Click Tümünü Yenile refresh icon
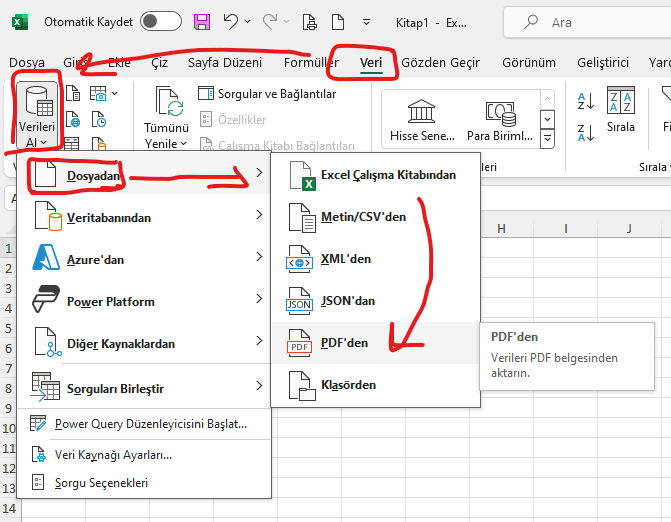This screenshot has height=522, width=671. pyautogui.click(x=169, y=102)
